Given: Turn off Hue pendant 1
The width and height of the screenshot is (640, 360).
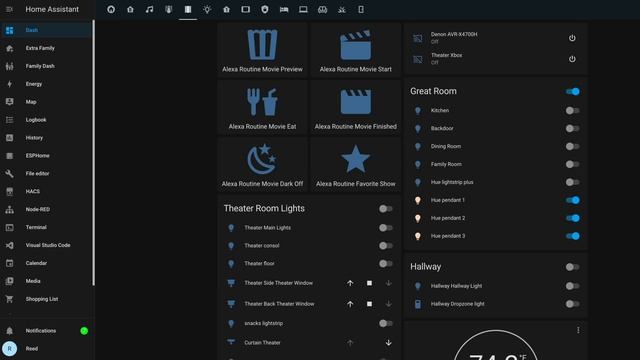Looking at the screenshot, I should point(573,200).
